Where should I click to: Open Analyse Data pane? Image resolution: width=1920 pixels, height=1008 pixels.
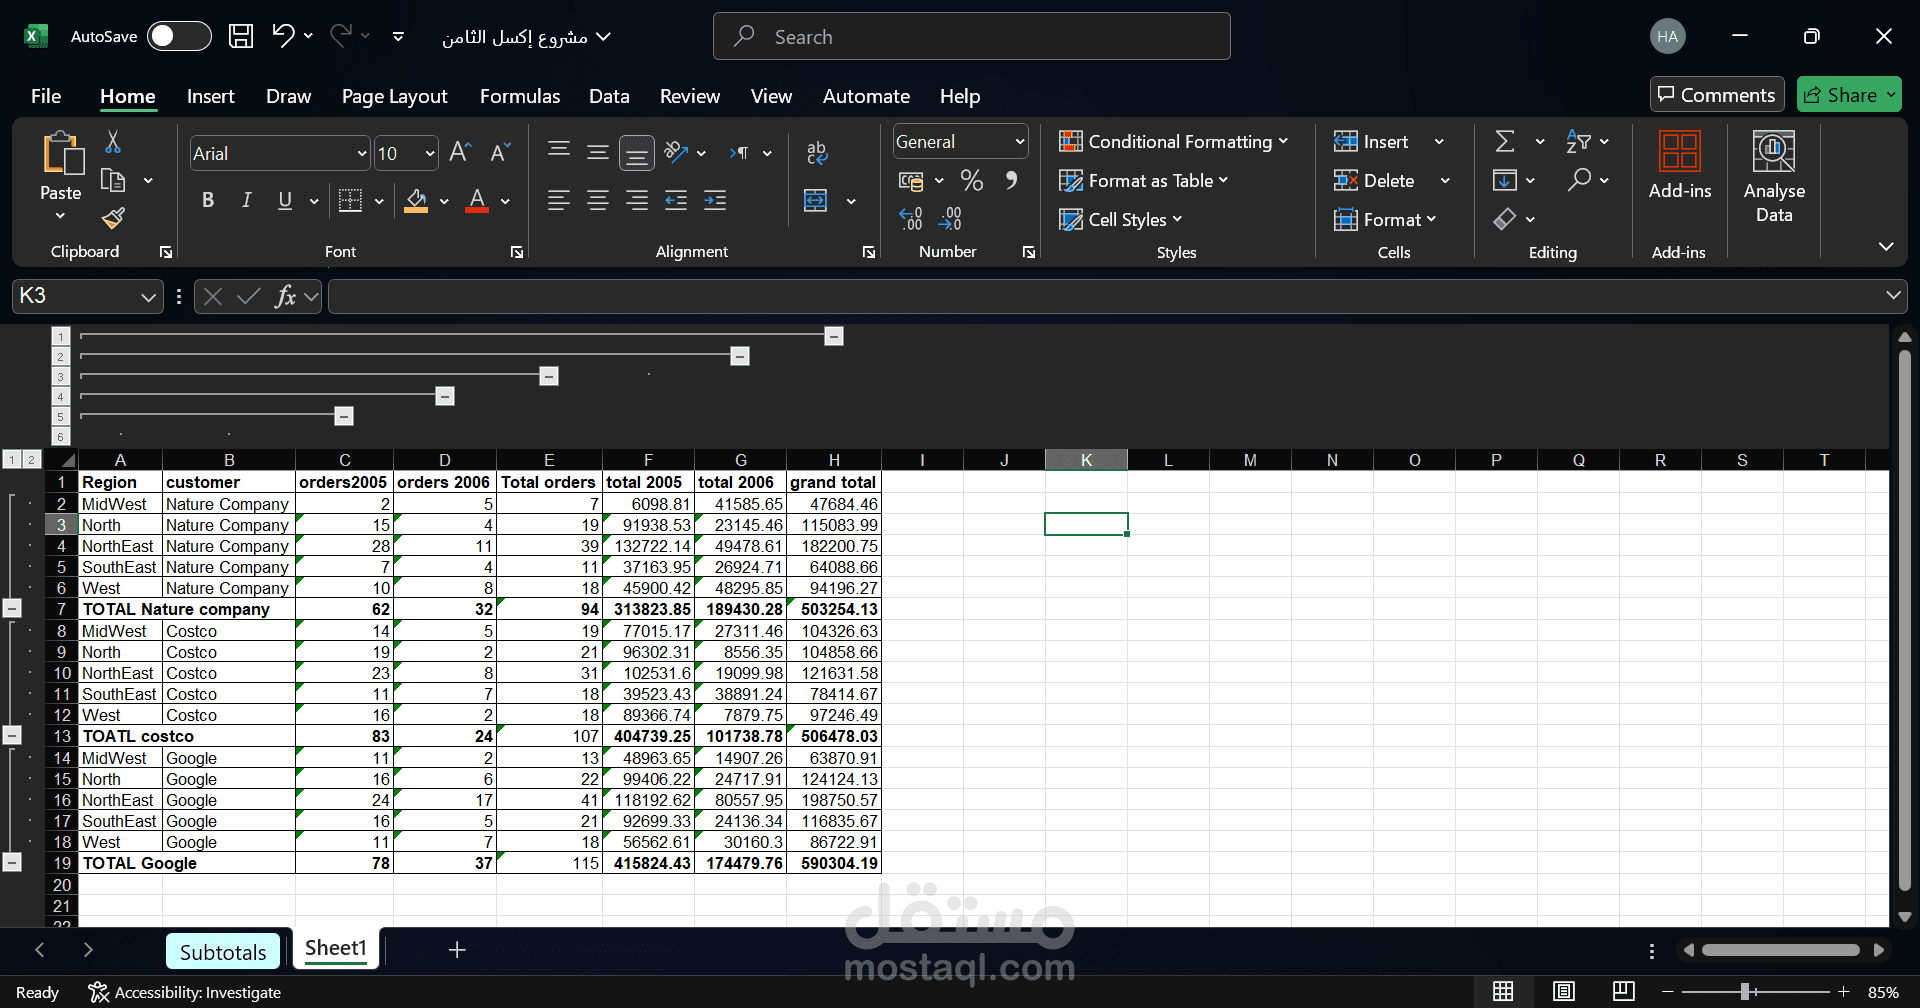point(1774,178)
